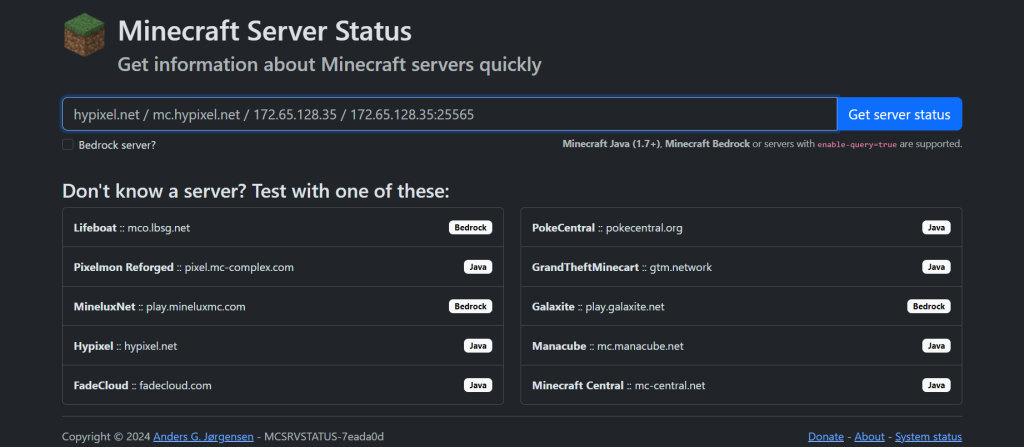The height and width of the screenshot is (447, 1024).
Task: Click the Java badge on Manacube row
Action: tap(936, 346)
